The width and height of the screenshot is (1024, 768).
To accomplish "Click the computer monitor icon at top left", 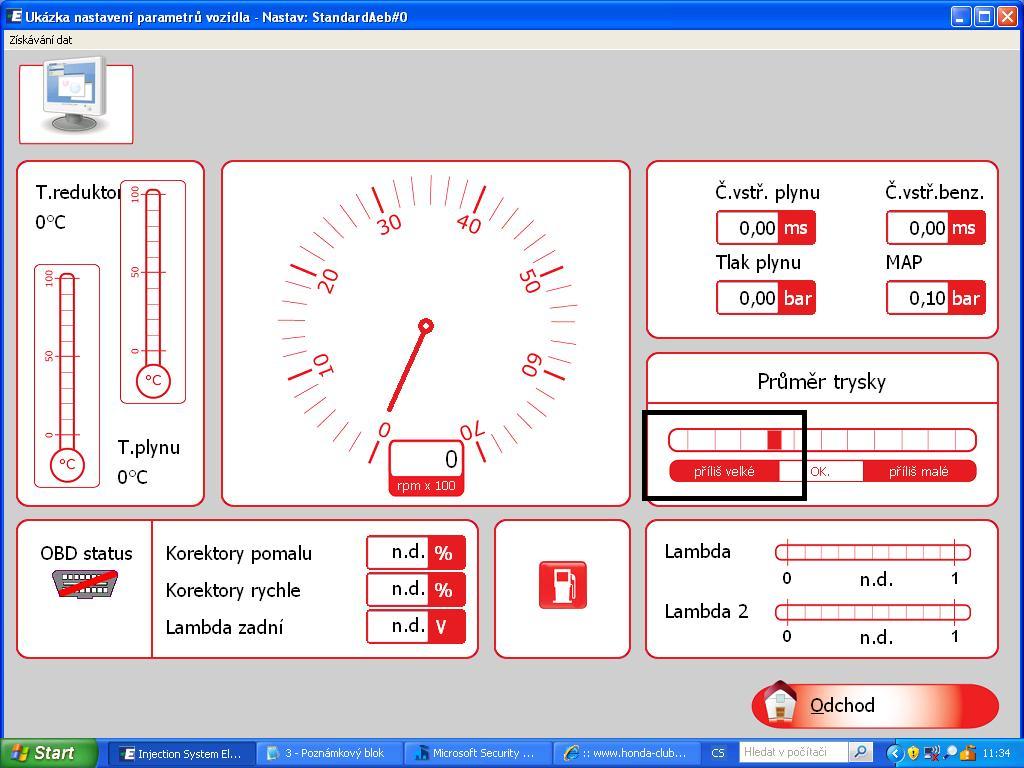I will (x=75, y=102).
